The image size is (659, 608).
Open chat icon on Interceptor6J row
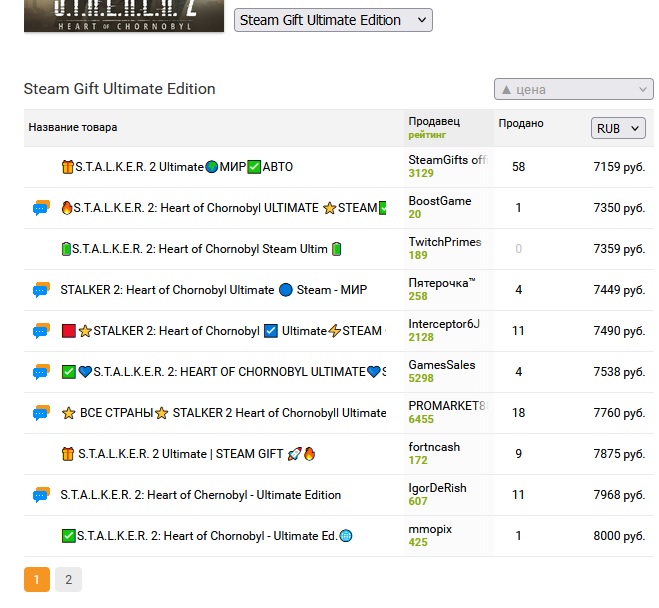(x=41, y=331)
